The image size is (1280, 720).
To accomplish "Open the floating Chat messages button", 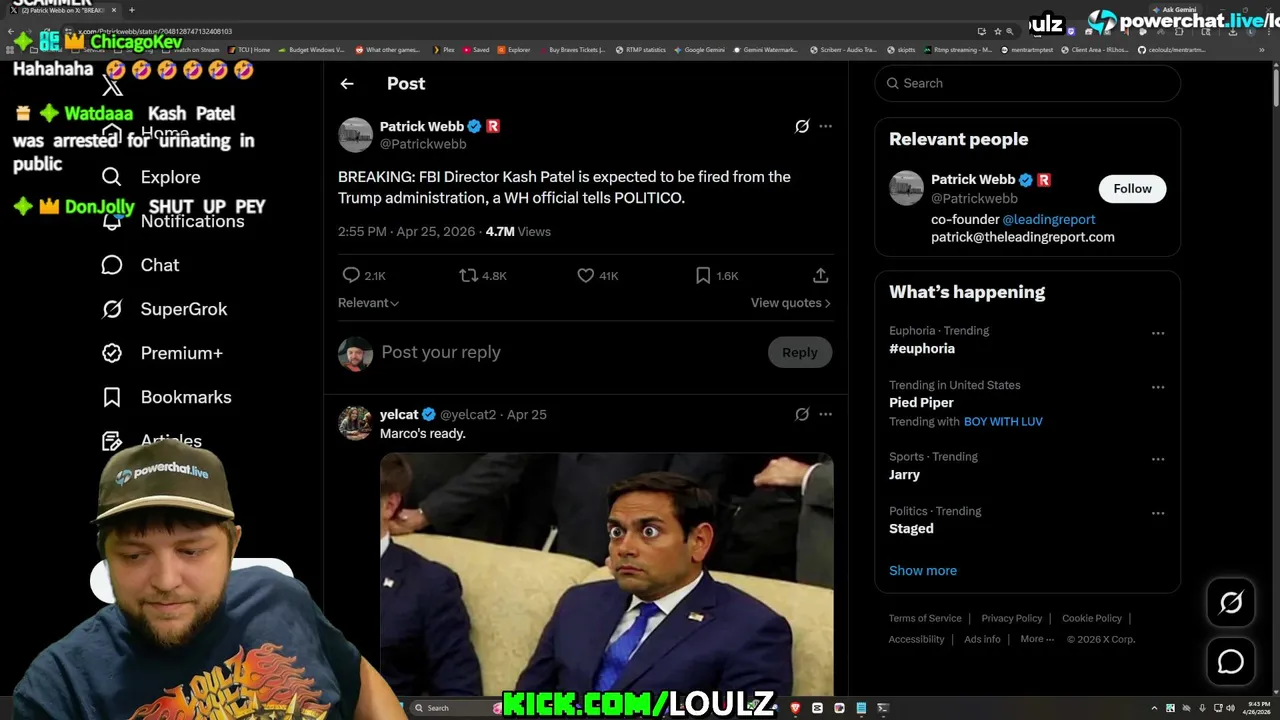I will tap(1231, 662).
